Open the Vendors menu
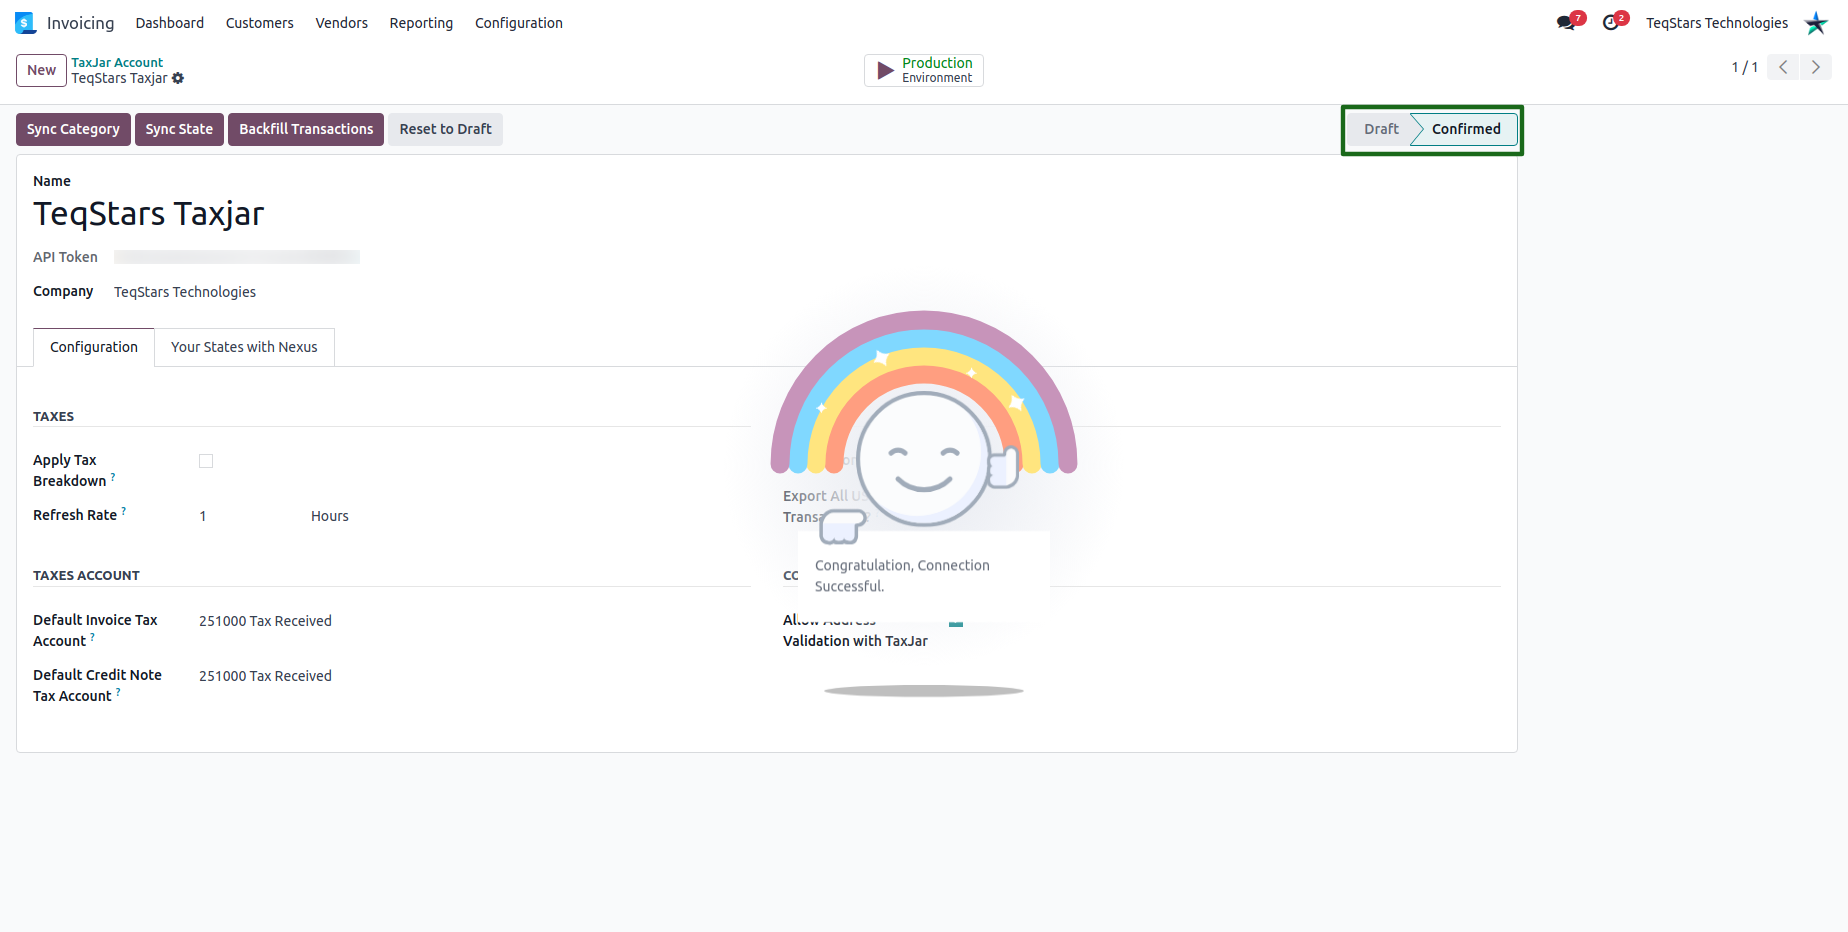The image size is (1848, 932). (x=342, y=23)
